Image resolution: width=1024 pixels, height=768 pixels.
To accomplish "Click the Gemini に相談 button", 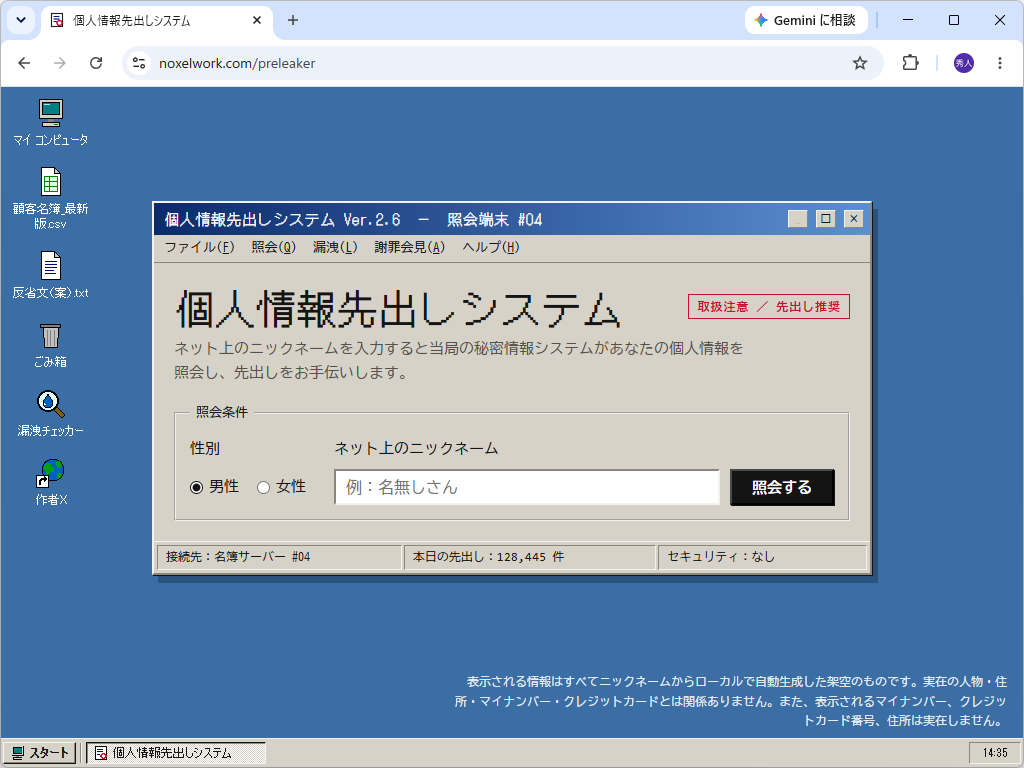I will tap(807, 20).
